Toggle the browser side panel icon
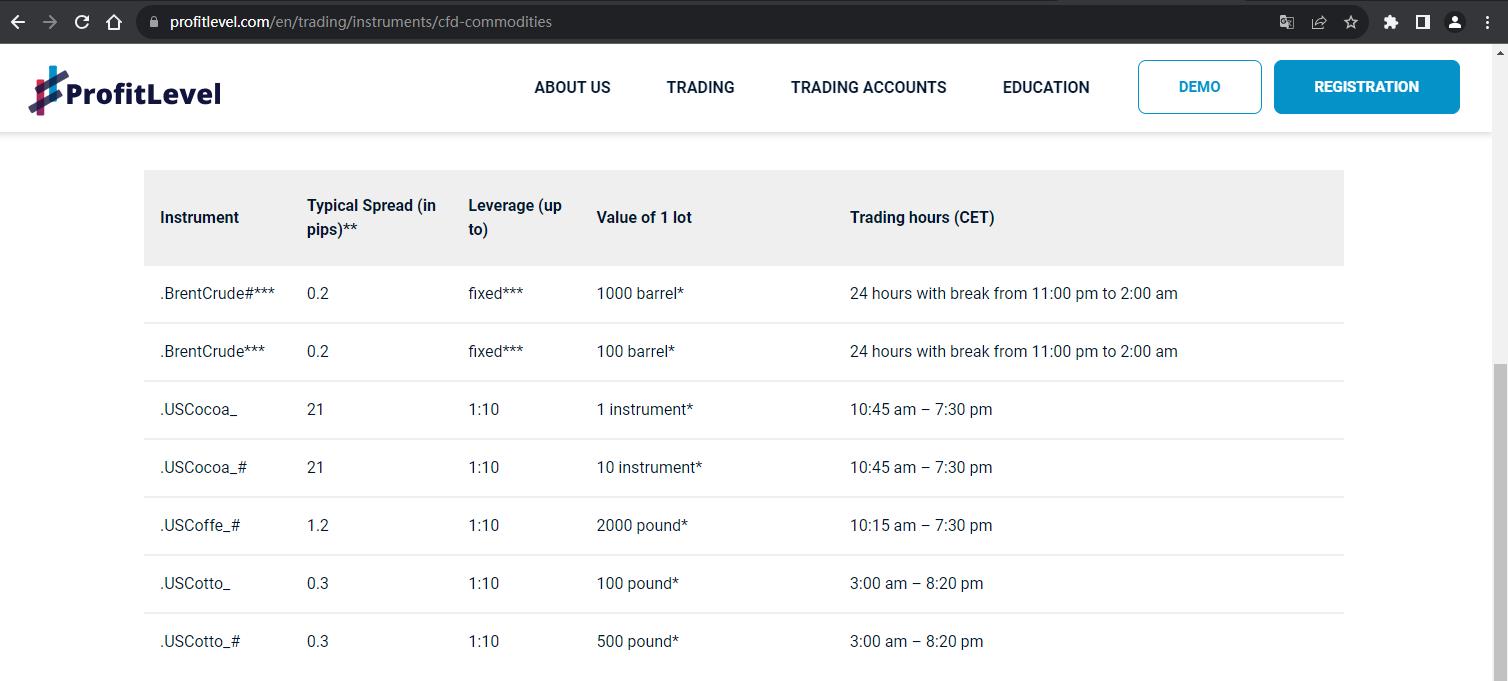The width and height of the screenshot is (1508, 681). click(x=1423, y=22)
